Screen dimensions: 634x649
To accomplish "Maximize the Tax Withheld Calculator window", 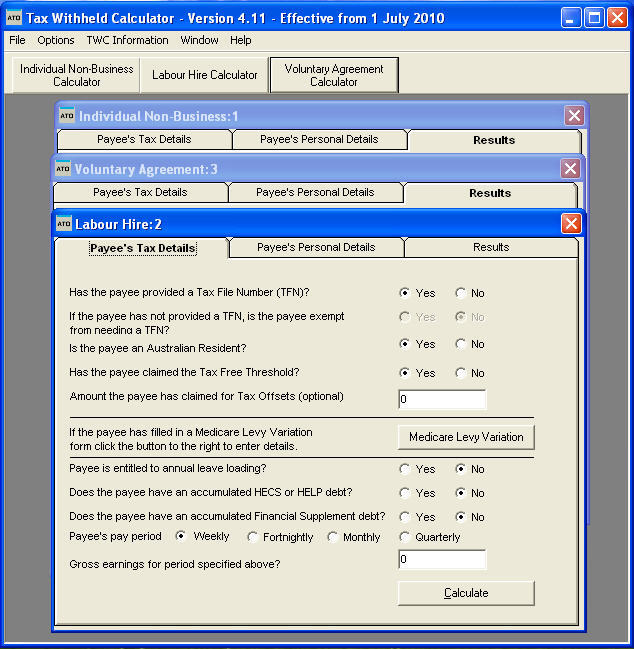I will (594, 18).
